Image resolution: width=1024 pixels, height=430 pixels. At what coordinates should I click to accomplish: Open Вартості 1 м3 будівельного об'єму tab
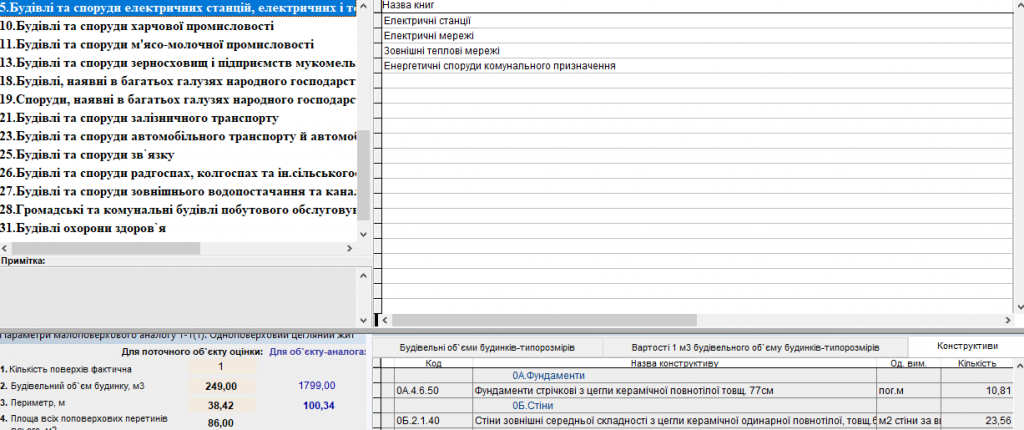pos(755,347)
